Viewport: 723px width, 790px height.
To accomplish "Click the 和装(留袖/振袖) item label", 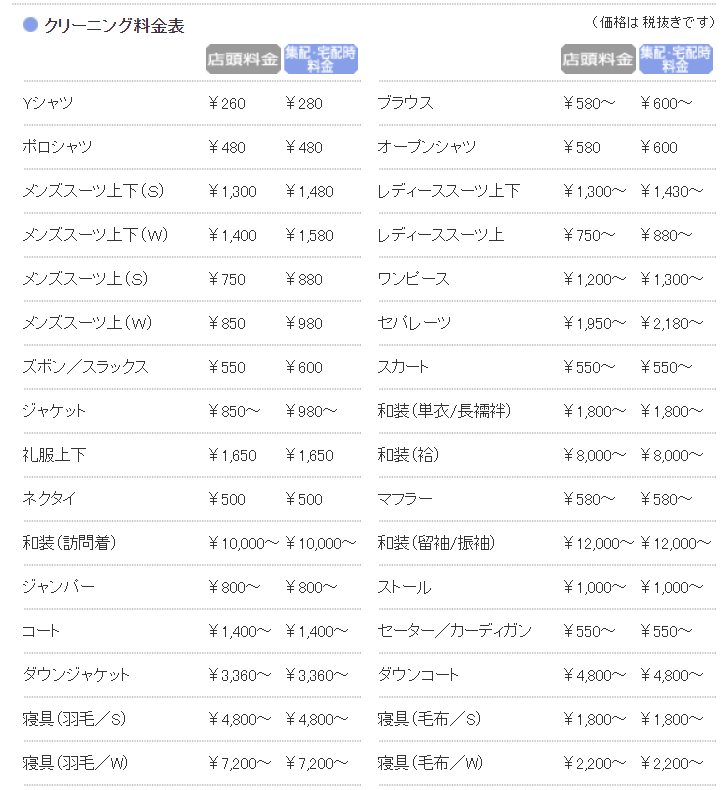I will coord(436,543).
